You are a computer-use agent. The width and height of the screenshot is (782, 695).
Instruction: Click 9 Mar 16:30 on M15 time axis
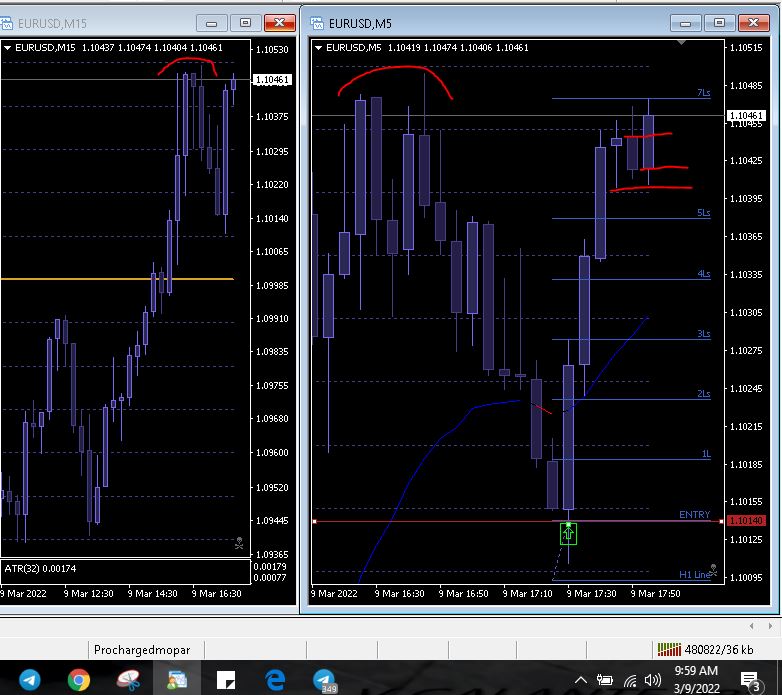[x=216, y=594]
